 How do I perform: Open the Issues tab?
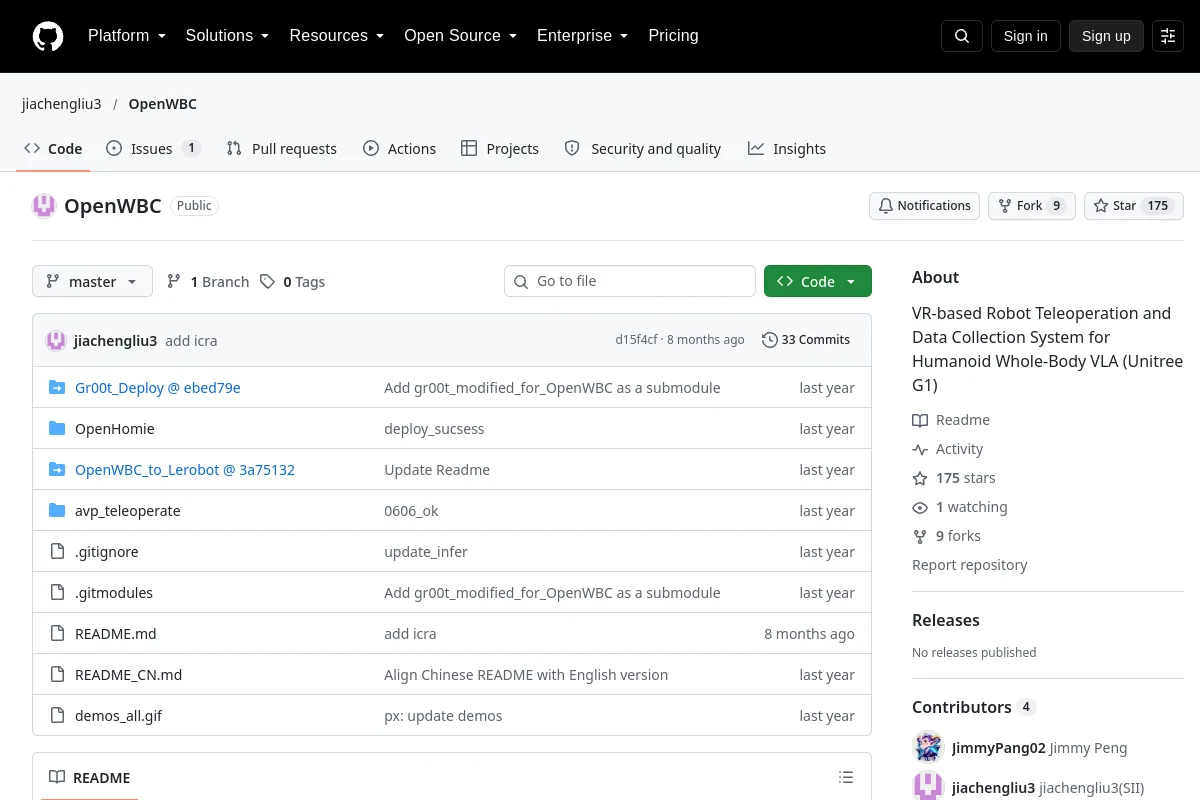click(x=154, y=149)
